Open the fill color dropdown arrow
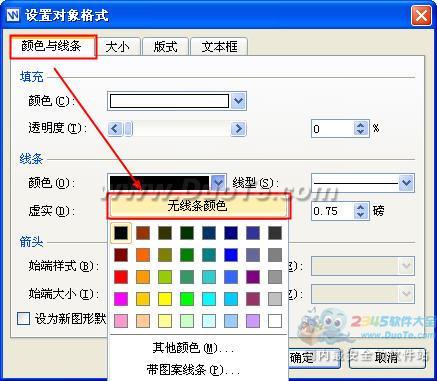The image size is (437, 381). (x=238, y=101)
